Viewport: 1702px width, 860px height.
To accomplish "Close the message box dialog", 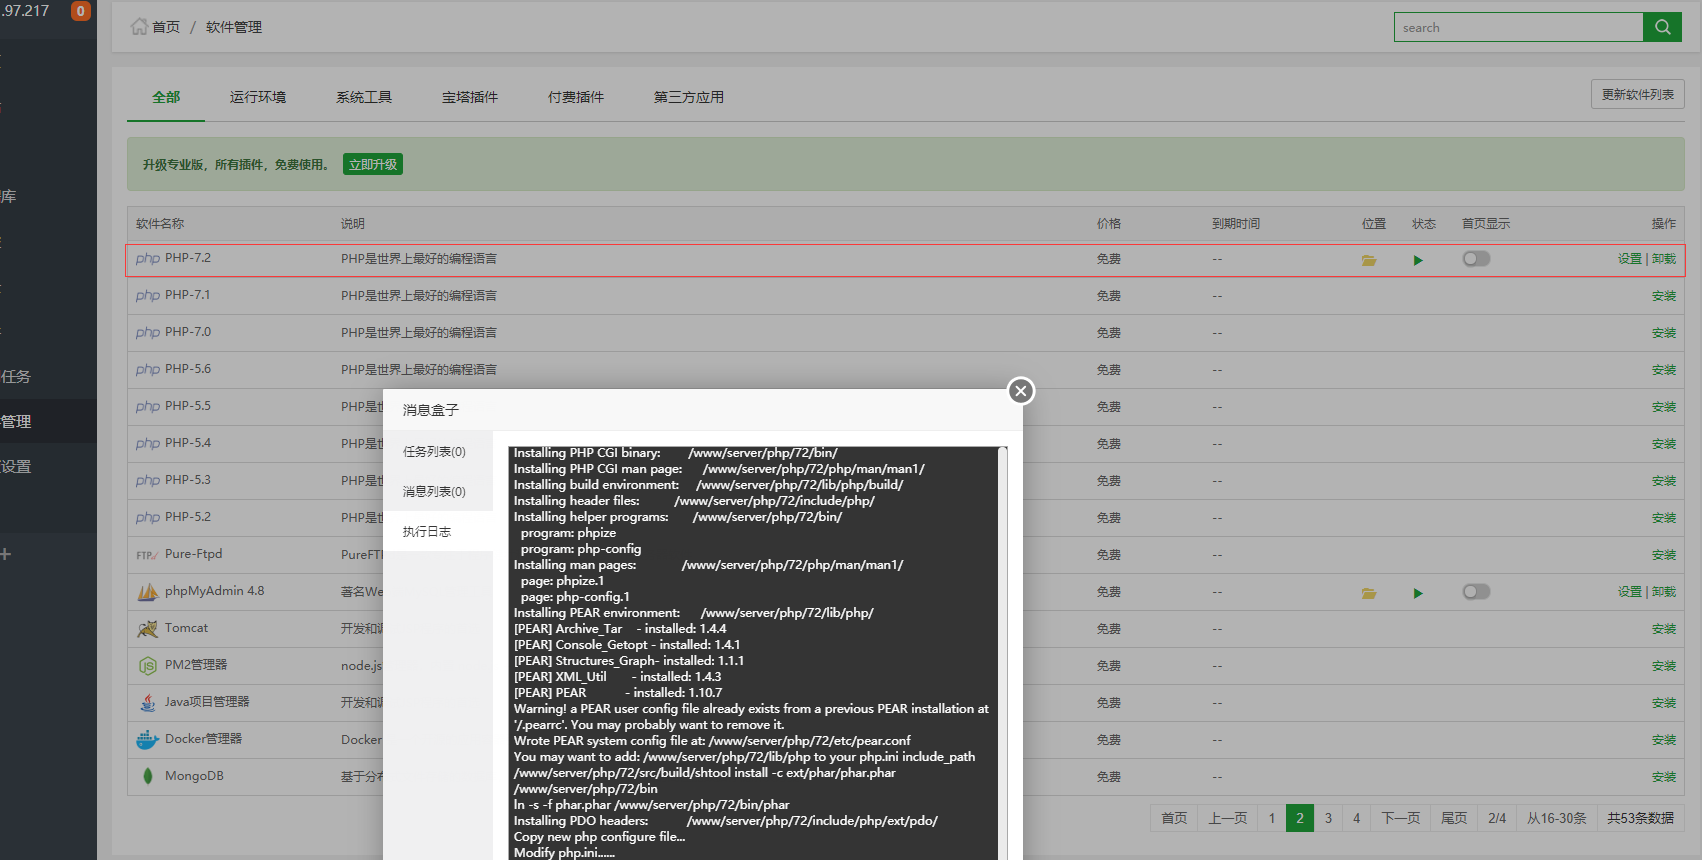I will [1020, 391].
